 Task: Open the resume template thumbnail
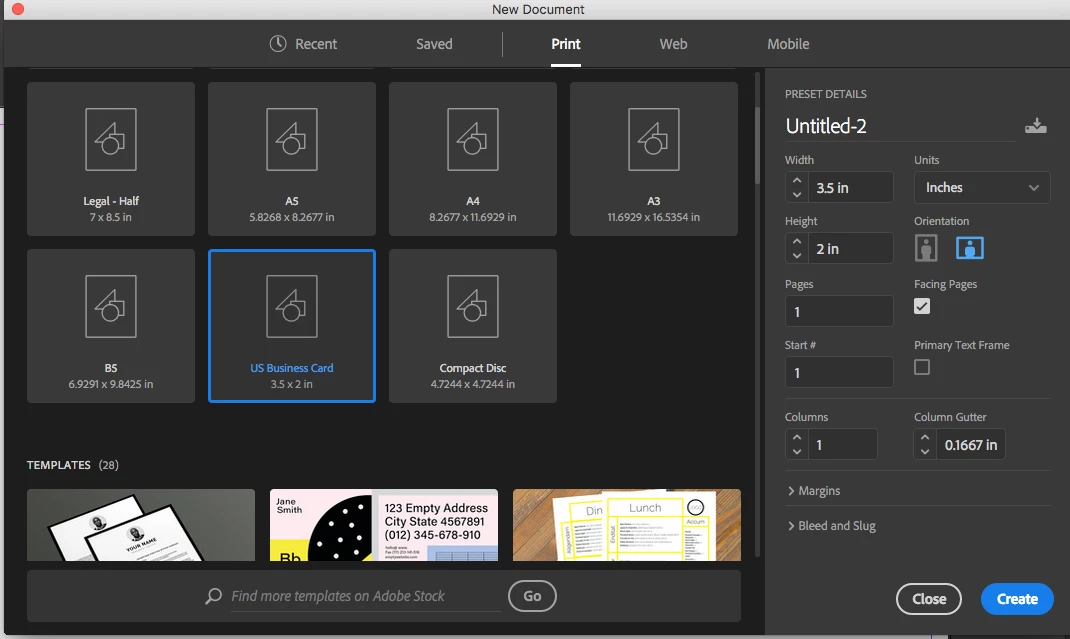click(141, 525)
